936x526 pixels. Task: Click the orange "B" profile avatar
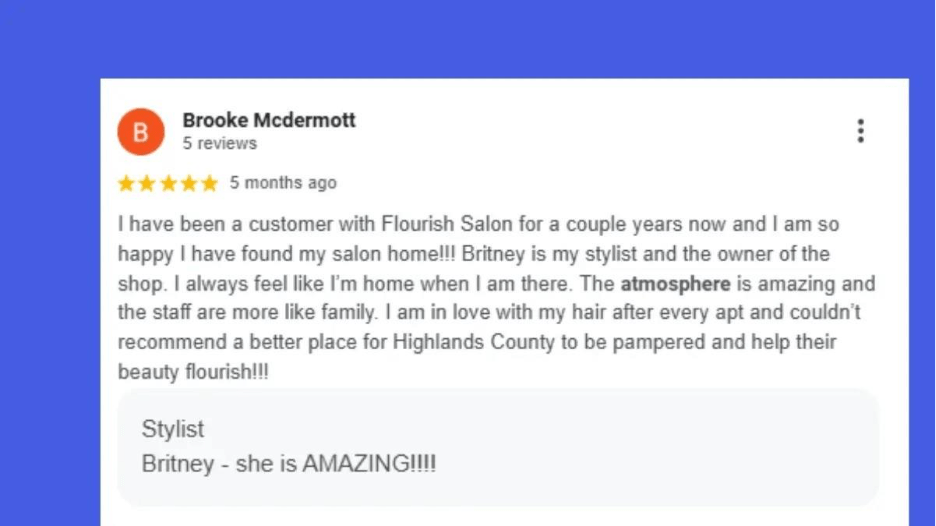tap(140, 132)
